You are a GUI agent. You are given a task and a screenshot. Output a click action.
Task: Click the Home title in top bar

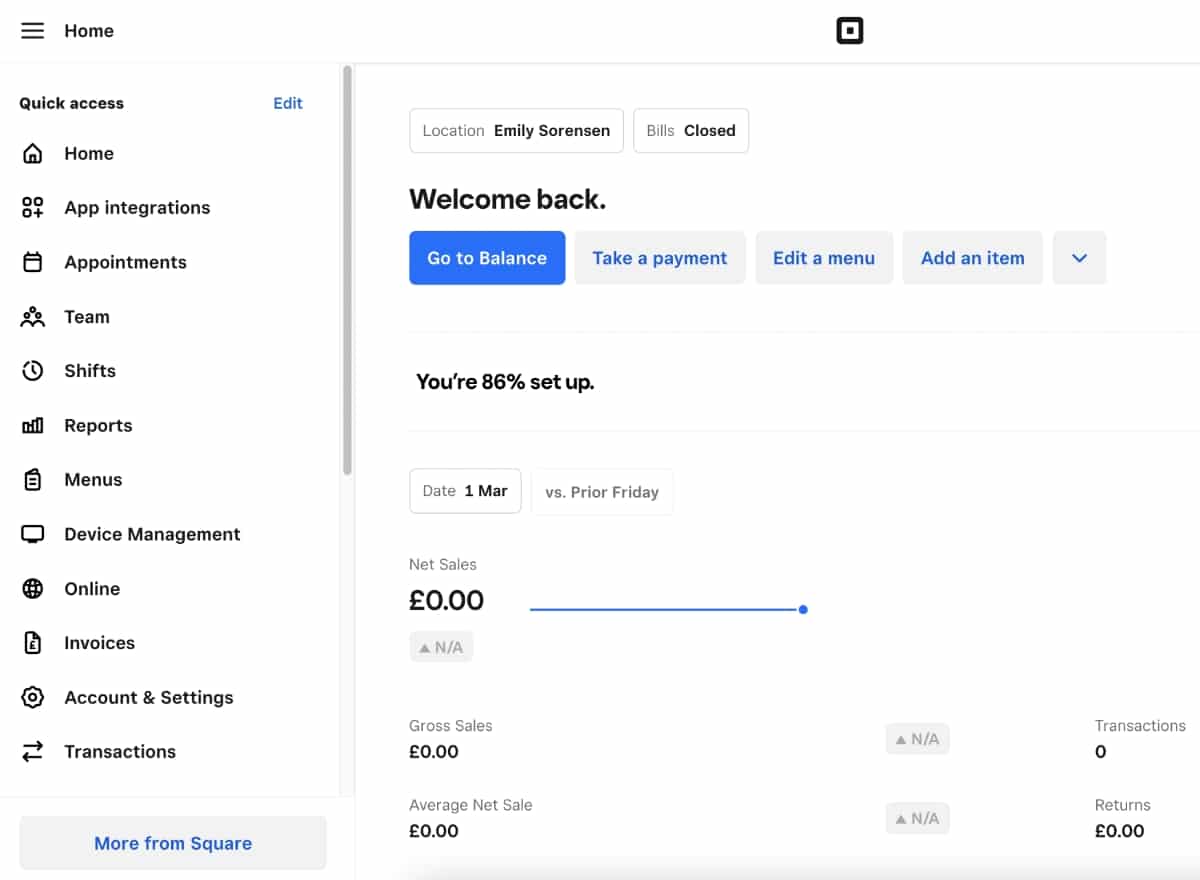(x=89, y=31)
